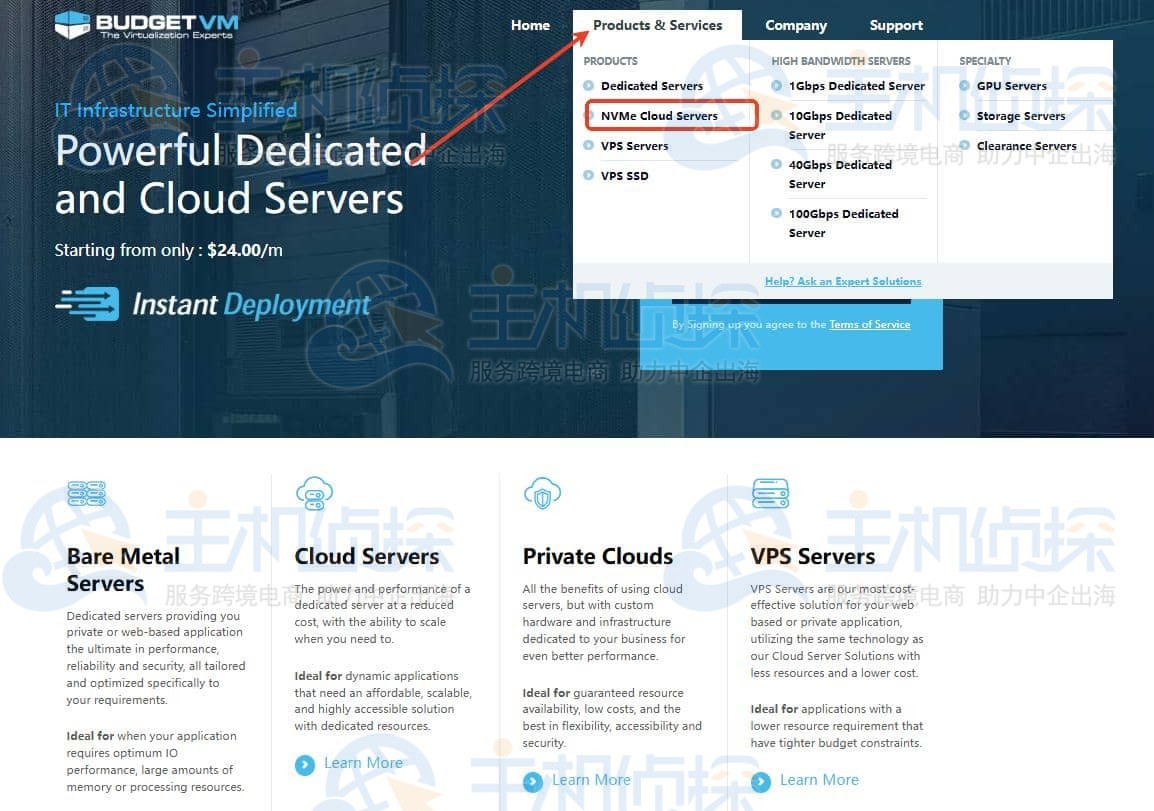The height and width of the screenshot is (811, 1154).
Task: Click the Private Clouds shield icon
Action: click(542, 493)
